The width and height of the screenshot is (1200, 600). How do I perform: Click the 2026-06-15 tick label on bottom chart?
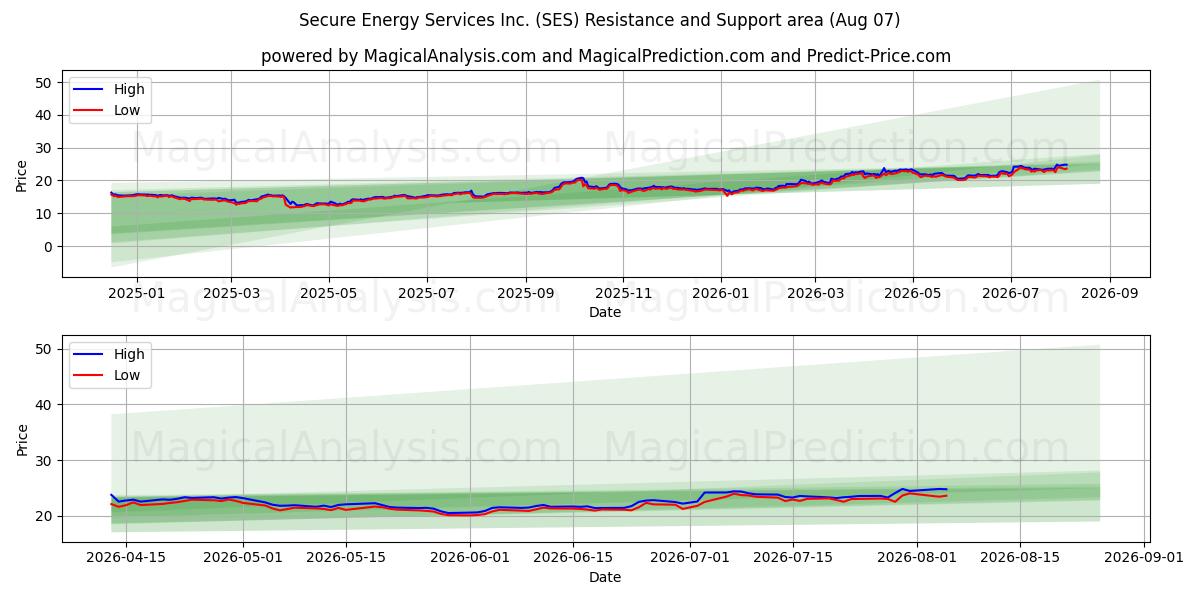tap(572, 558)
